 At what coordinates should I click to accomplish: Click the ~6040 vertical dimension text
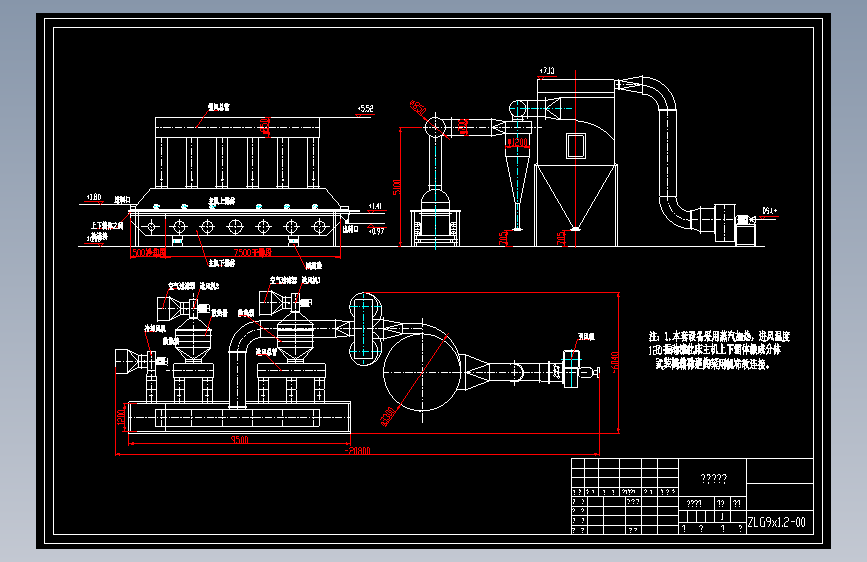pos(615,362)
